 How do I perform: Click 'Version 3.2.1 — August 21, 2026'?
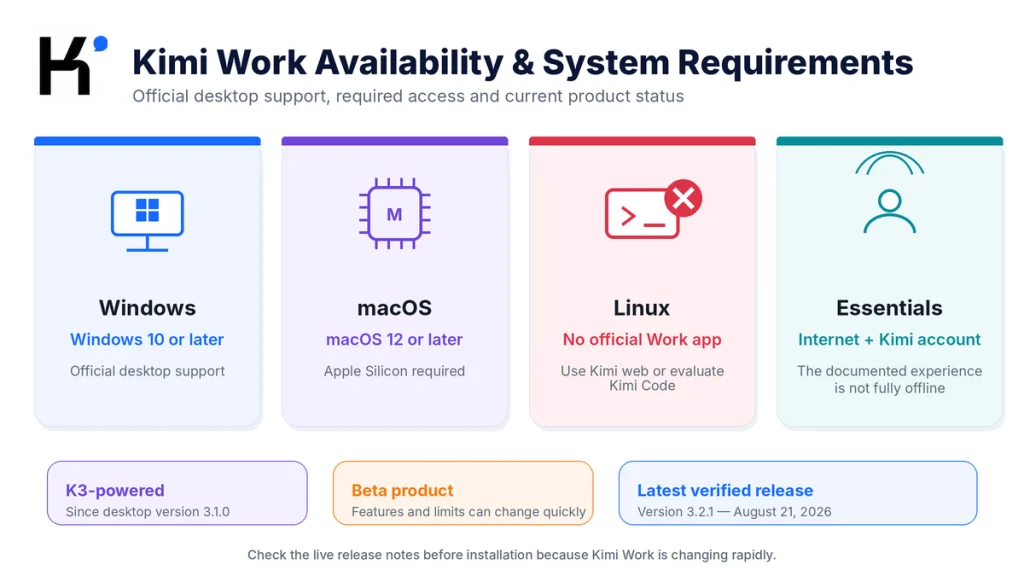(x=734, y=512)
